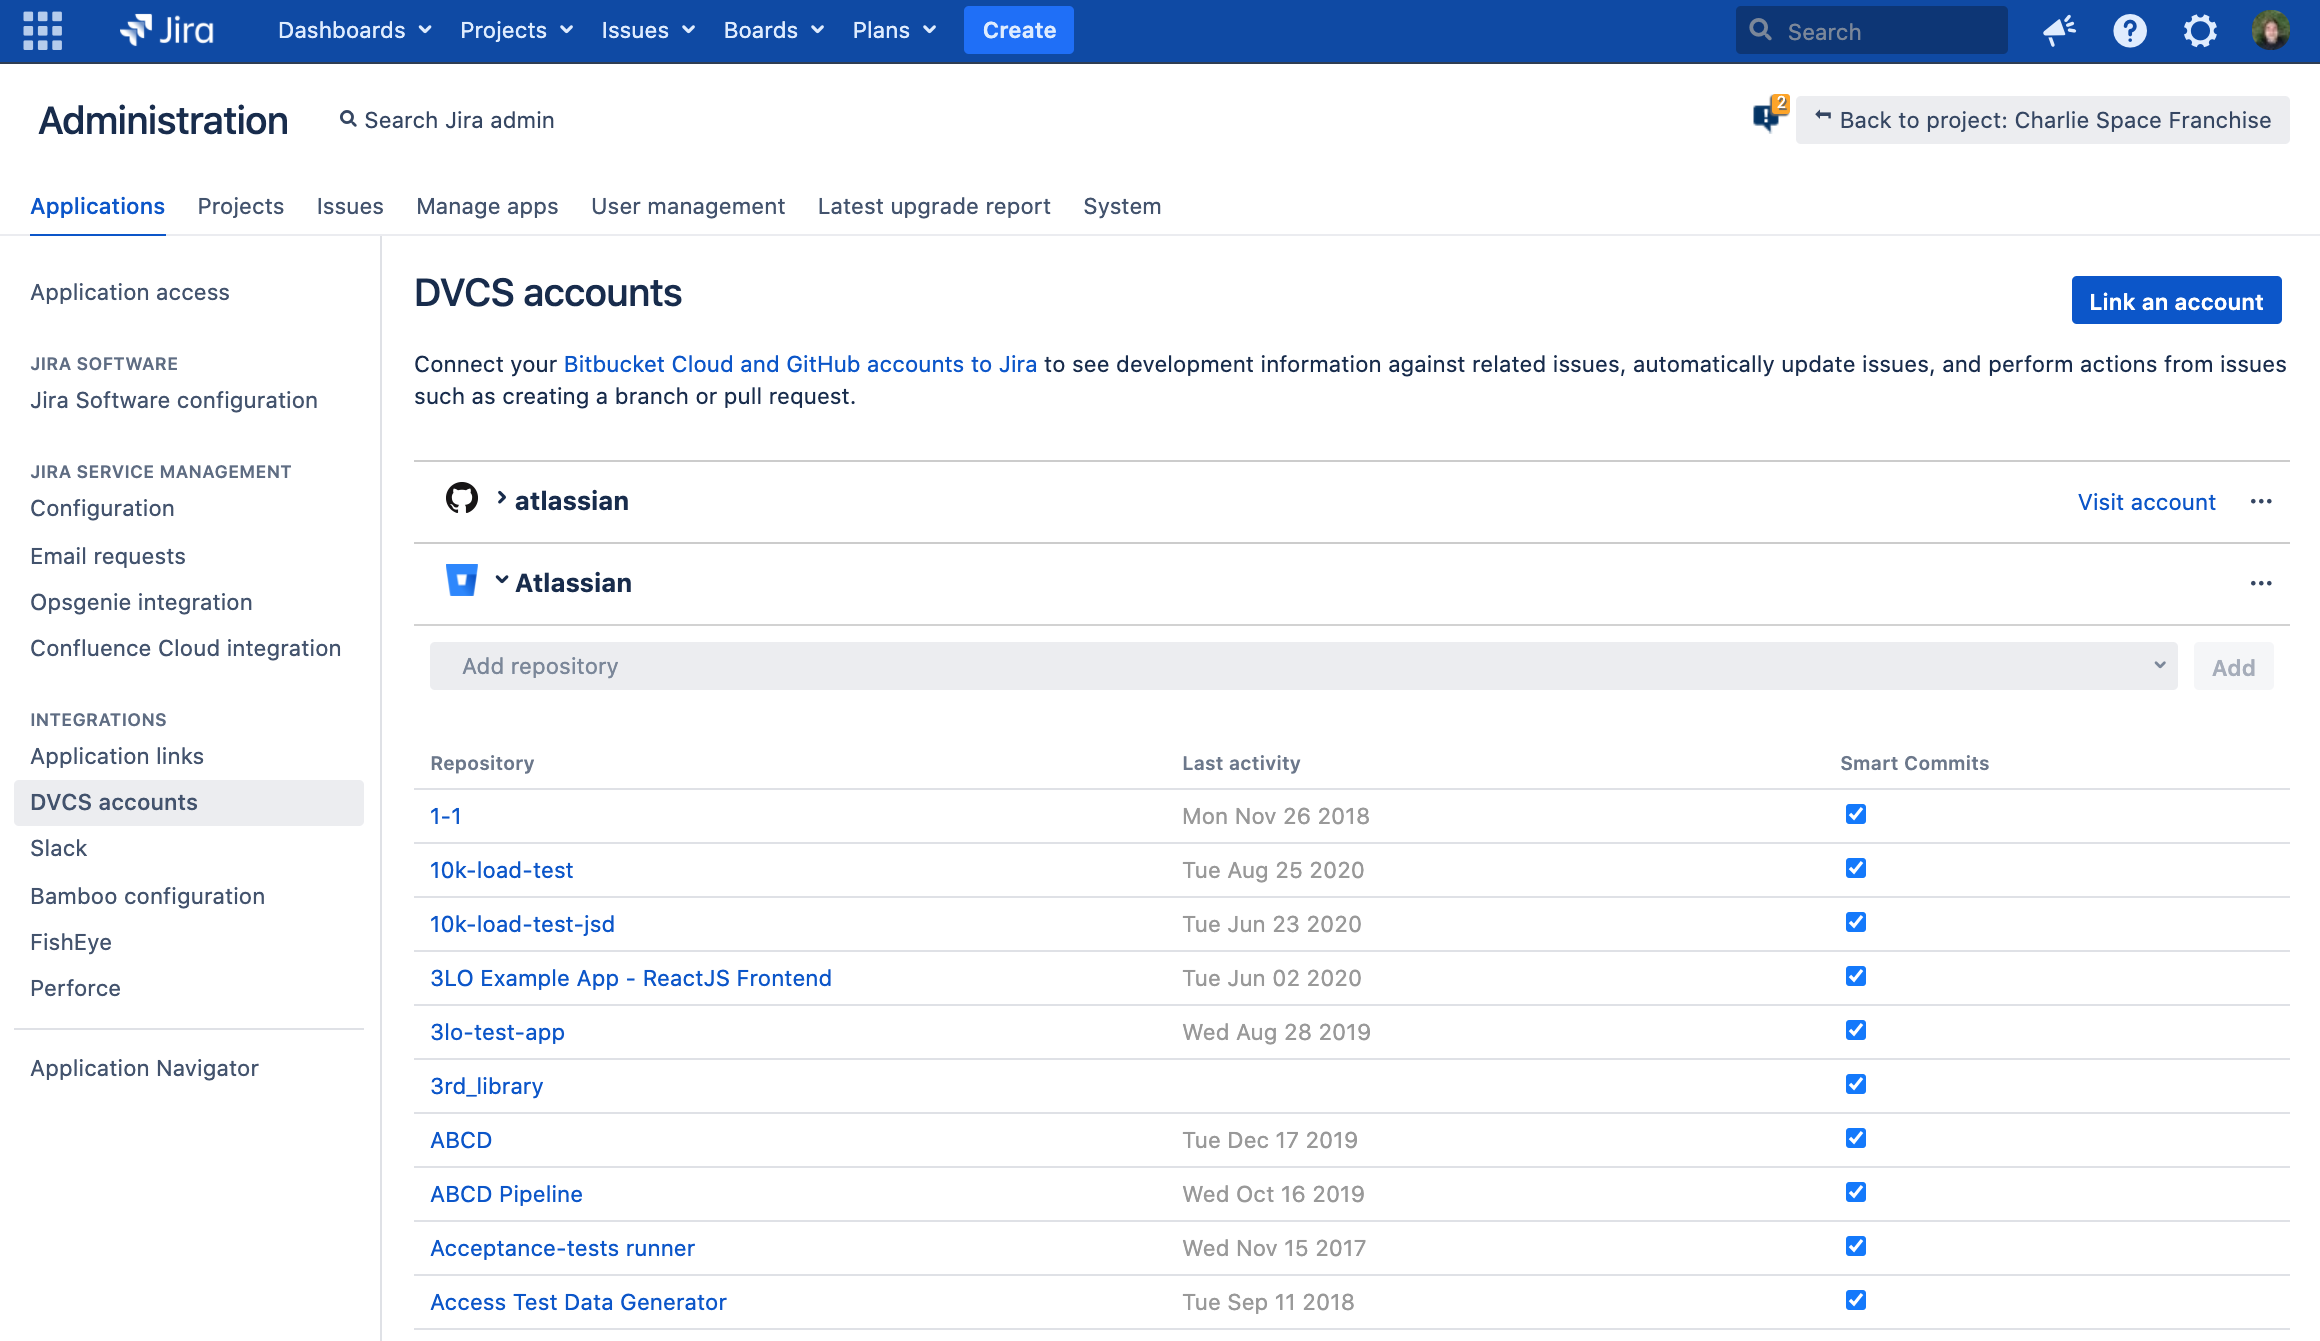The height and width of the screenshot is (1341, 2320).
Task: Open the 10k-load-test repository link
Action: coord(502,870)
